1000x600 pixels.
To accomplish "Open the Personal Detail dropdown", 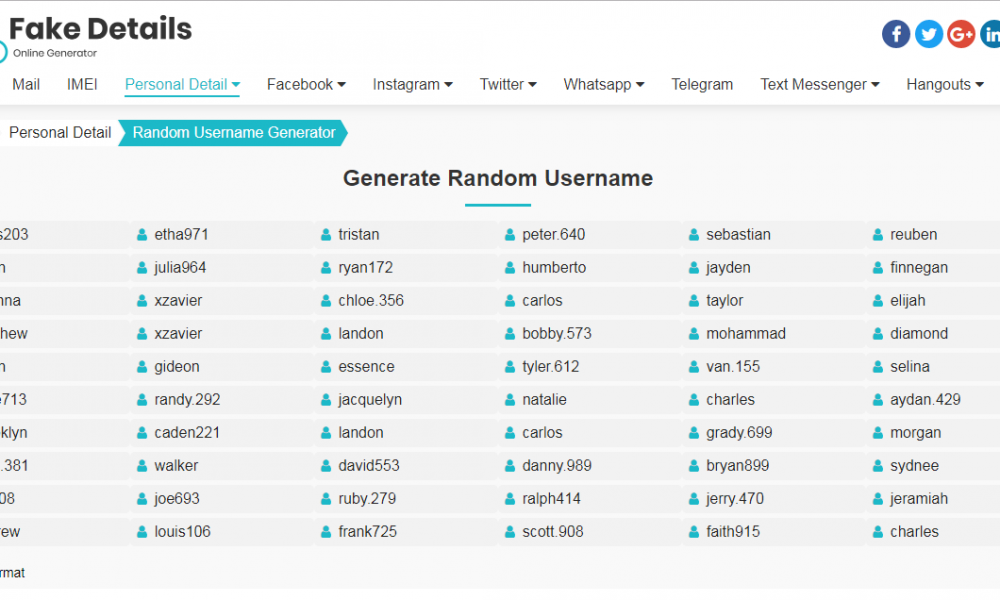I will click(182, 85).
